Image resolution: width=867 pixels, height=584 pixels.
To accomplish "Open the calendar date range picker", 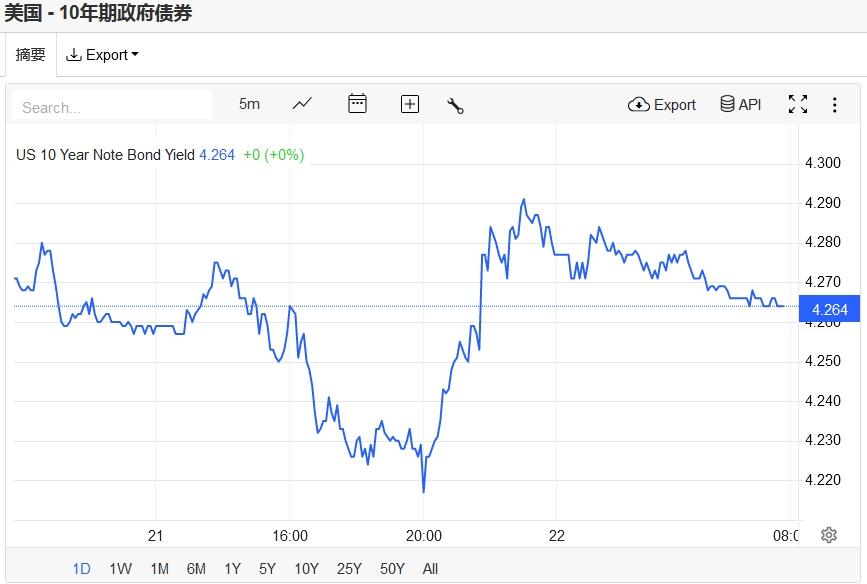I will [x=357, y=104].
